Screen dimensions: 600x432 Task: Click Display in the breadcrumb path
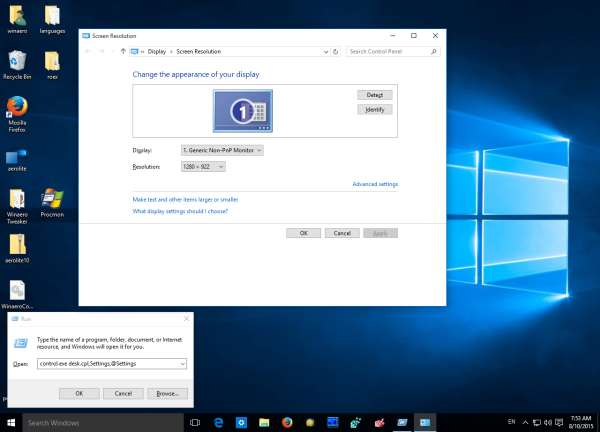pyautogui.click(x=157, y=52)
